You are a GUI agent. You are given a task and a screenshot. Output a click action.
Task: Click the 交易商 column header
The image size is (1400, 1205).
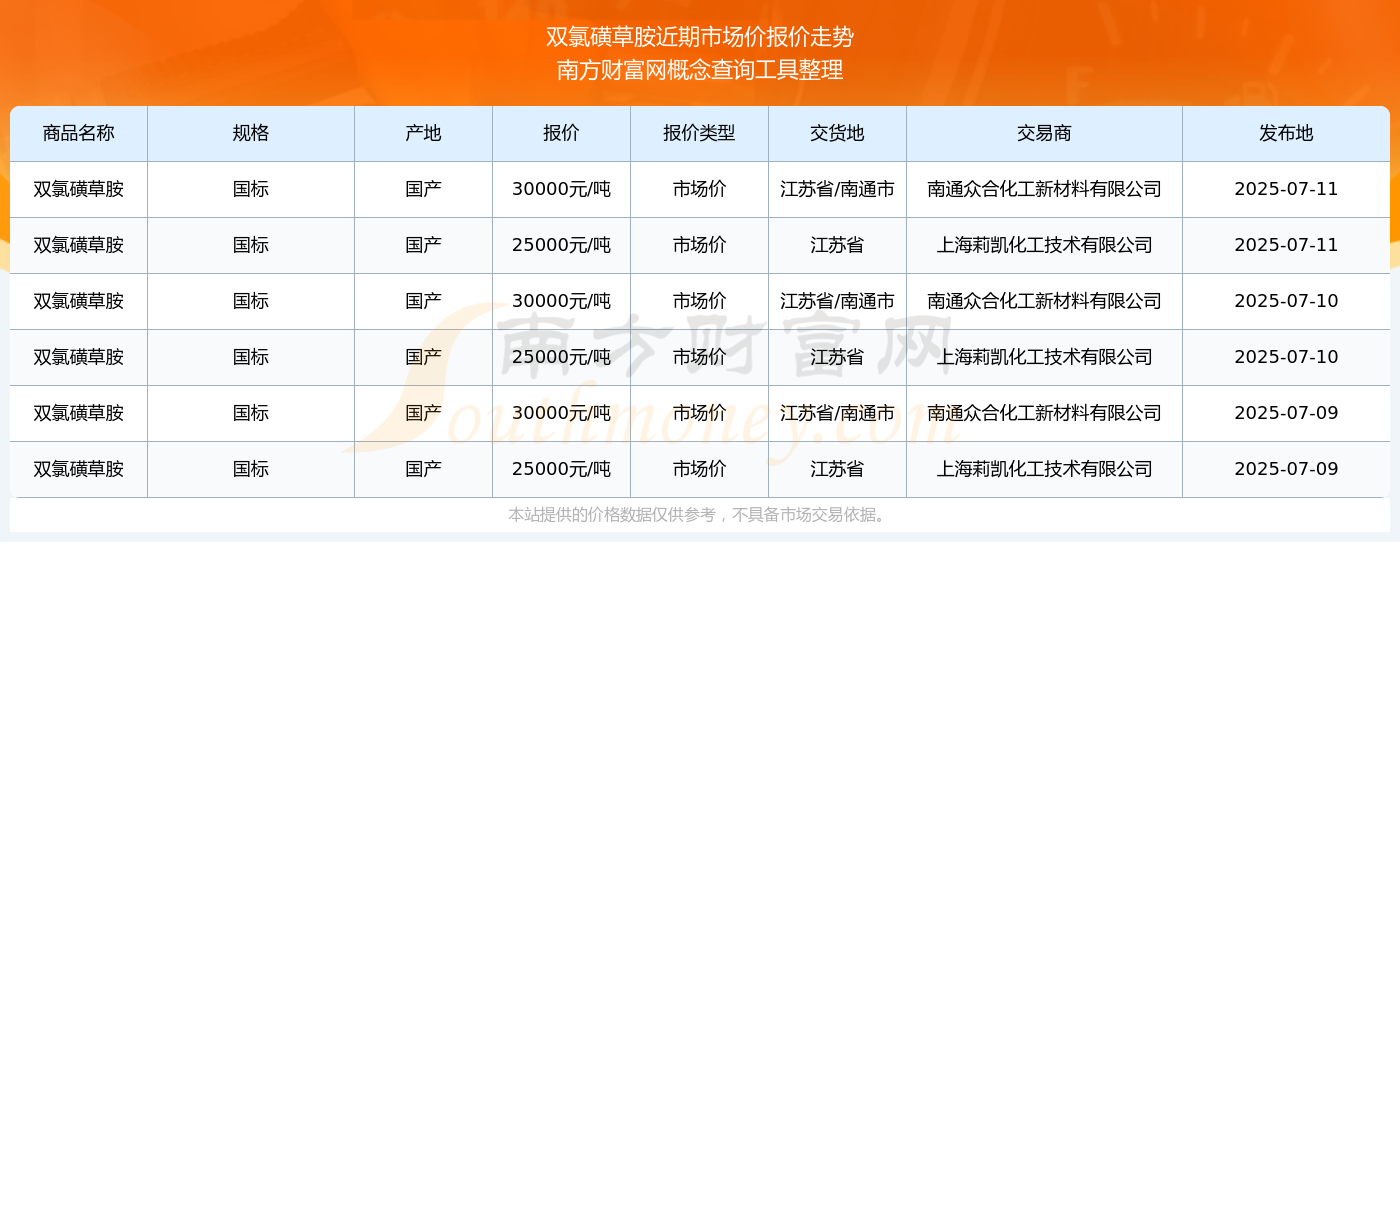coord(1044,133)
